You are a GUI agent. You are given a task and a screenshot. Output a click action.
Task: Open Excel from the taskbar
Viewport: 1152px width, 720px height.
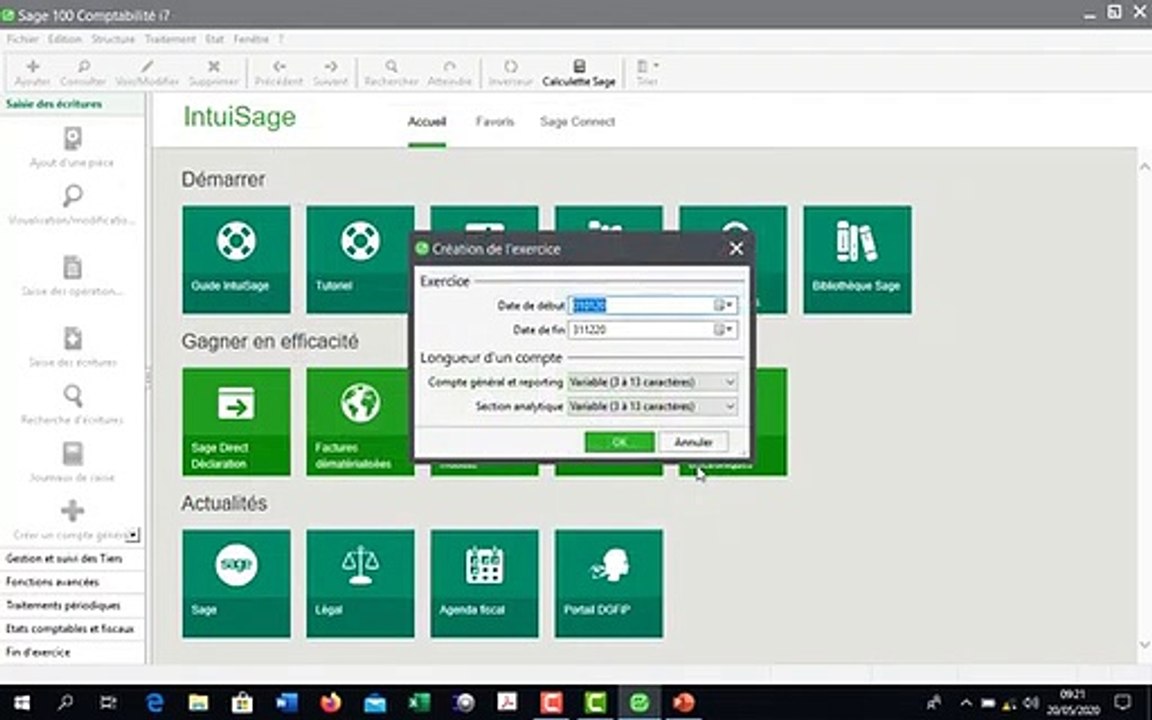click(x=420, y=703)
